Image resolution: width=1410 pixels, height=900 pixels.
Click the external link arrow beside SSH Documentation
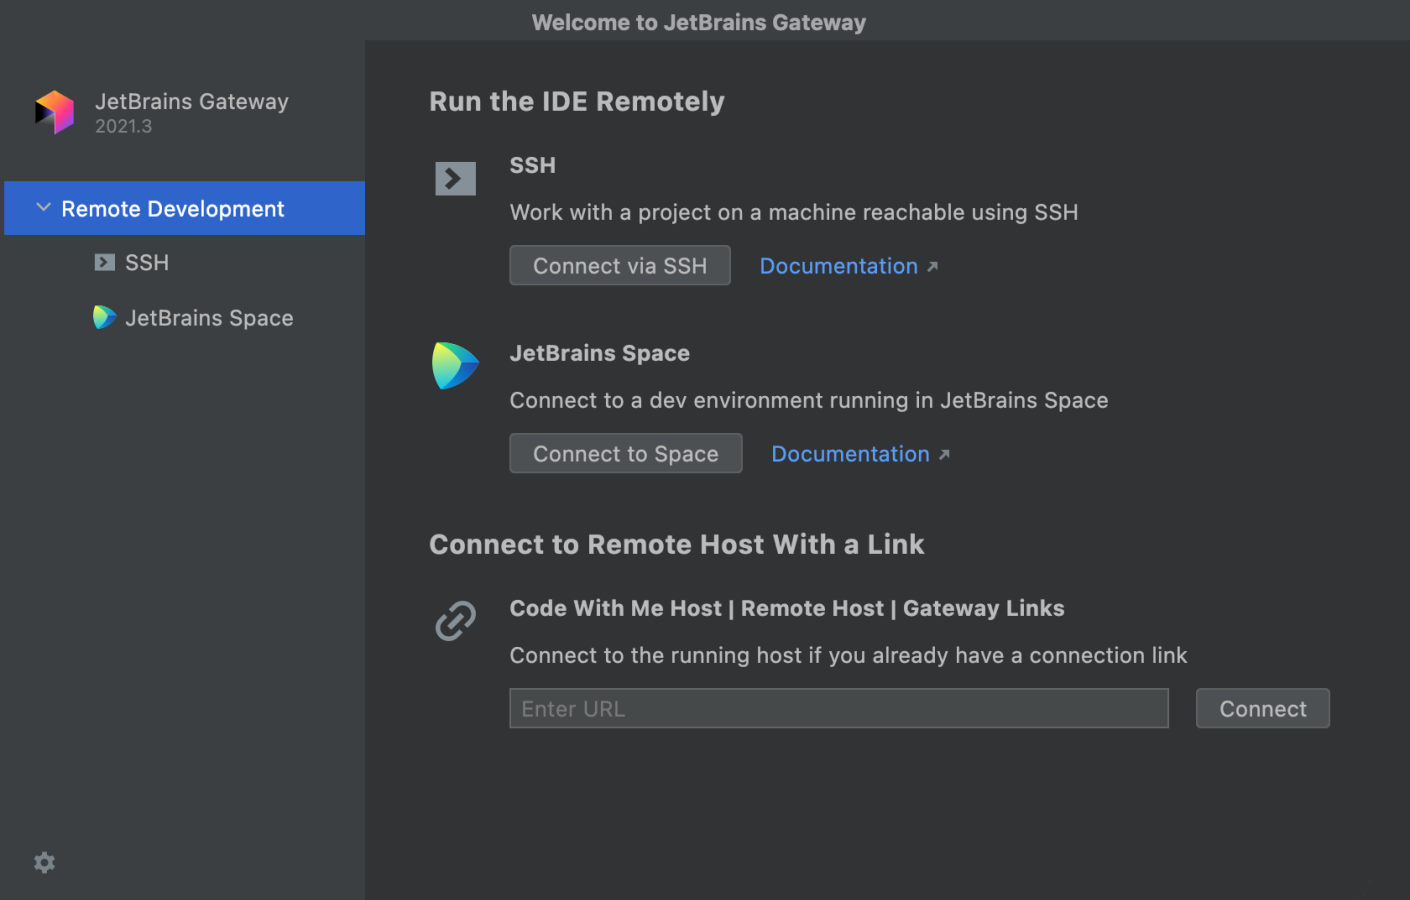tap(933, 265)
